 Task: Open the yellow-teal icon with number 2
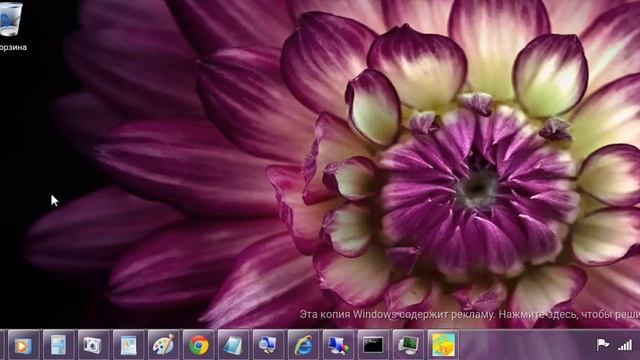click(443, 345)
